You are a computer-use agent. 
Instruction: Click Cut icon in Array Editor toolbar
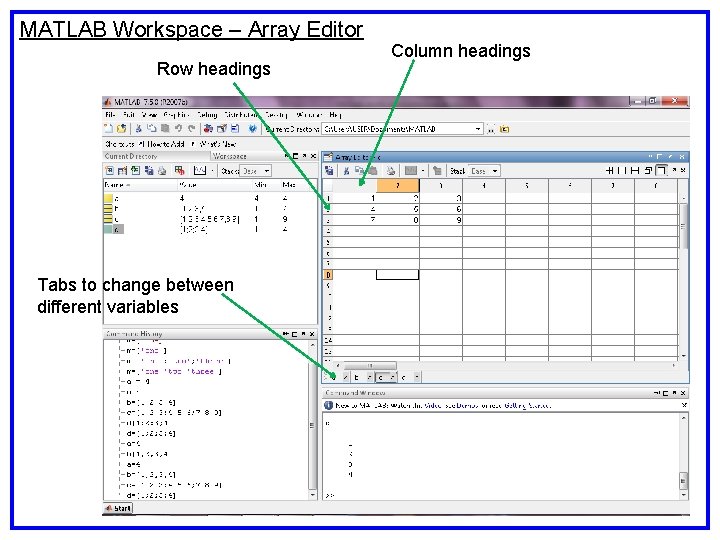tap(347, 171)
